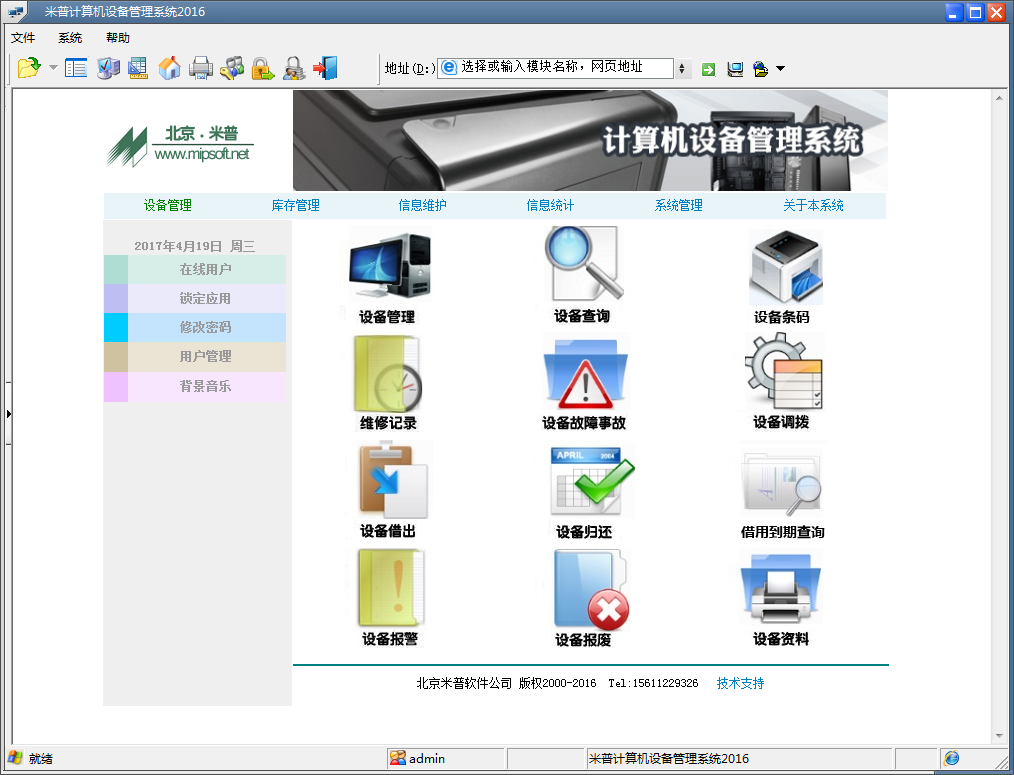Open the 设备借出 equipment lending module
The height and width of the screenshot is (775, 1014).
pos(390,487)
